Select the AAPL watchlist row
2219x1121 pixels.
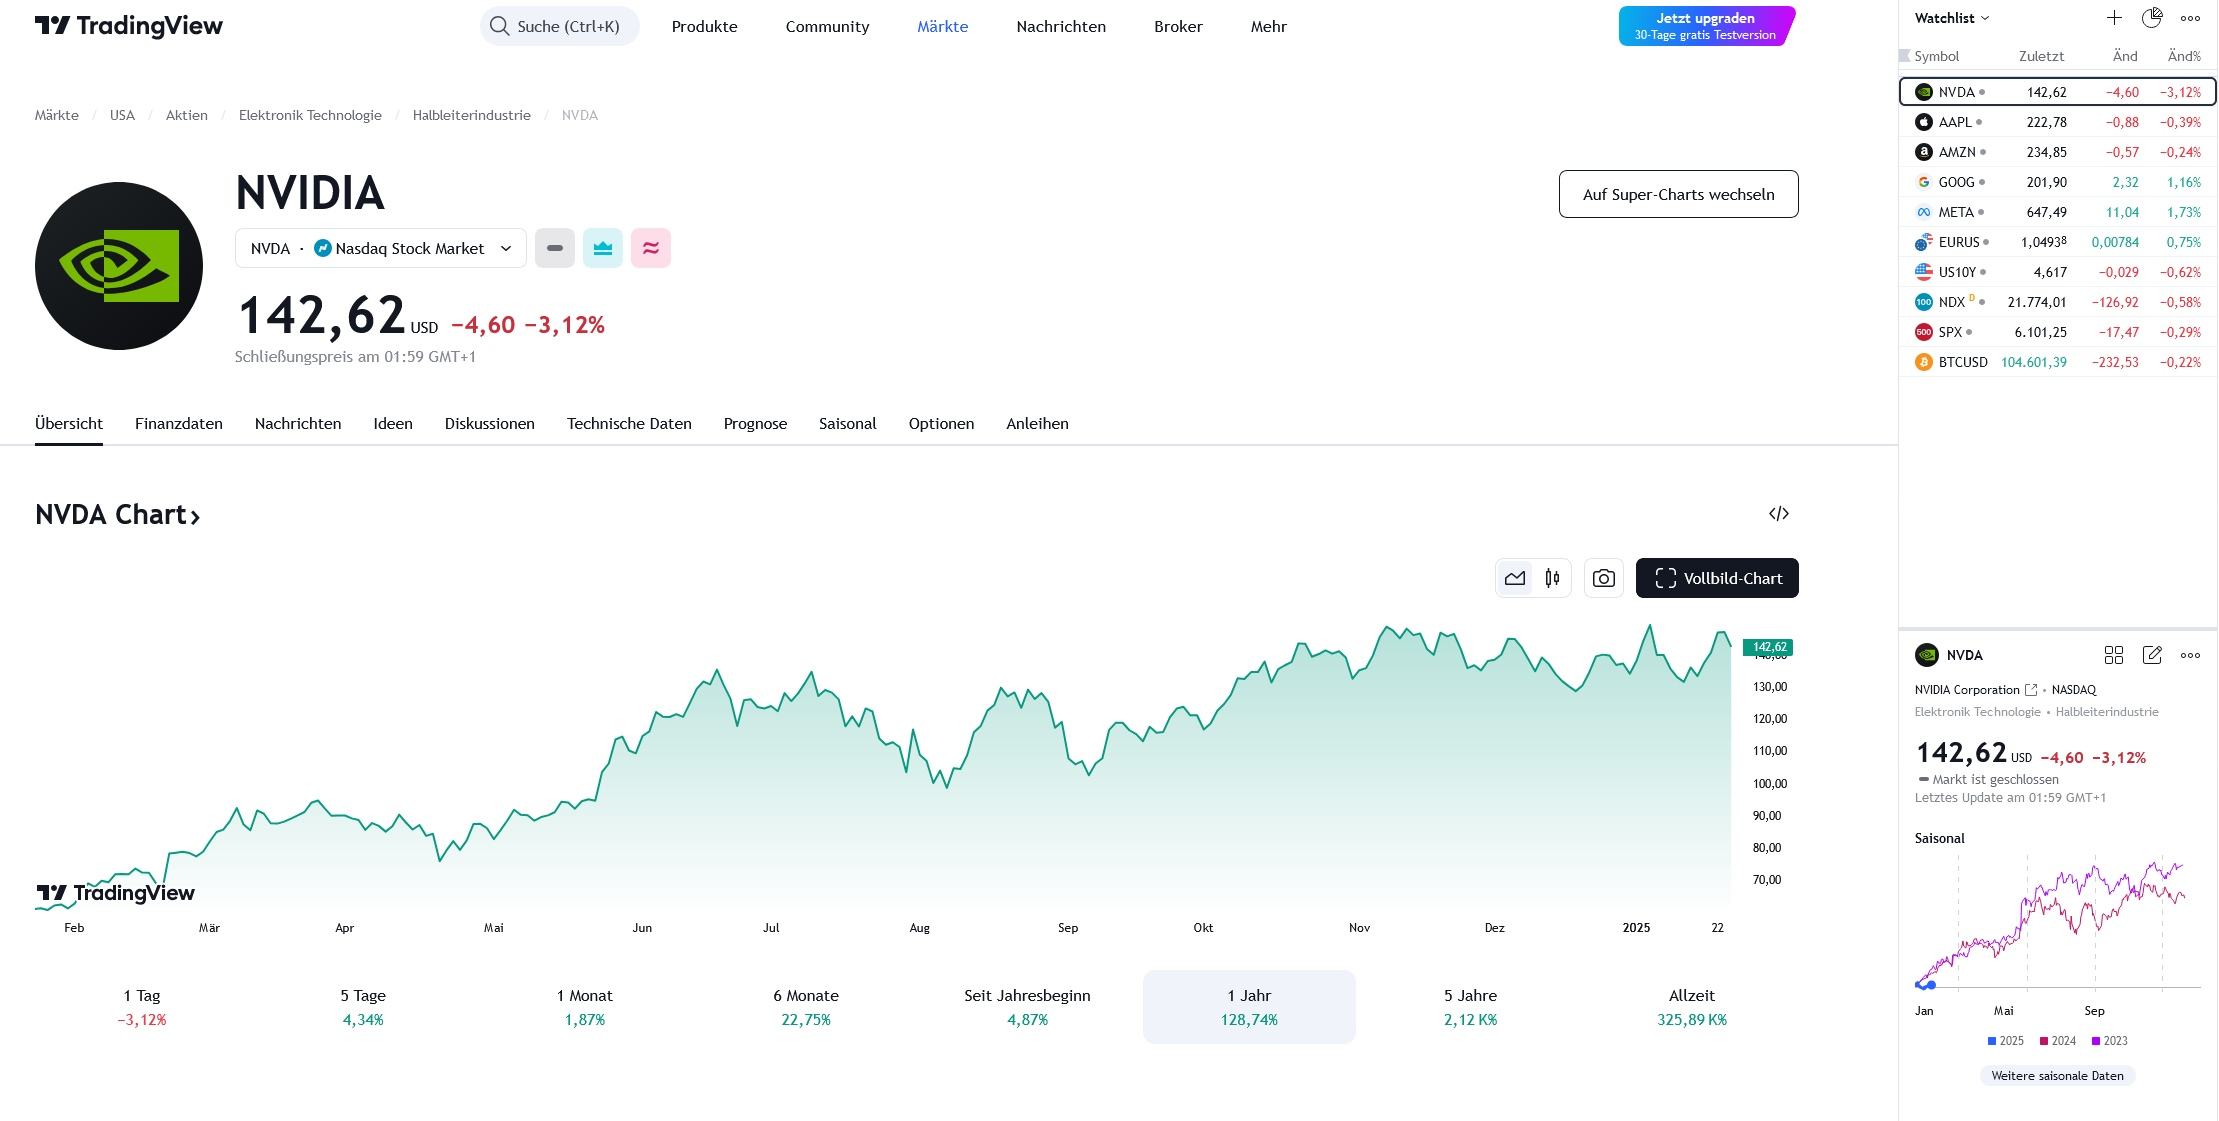(2057, 122)
